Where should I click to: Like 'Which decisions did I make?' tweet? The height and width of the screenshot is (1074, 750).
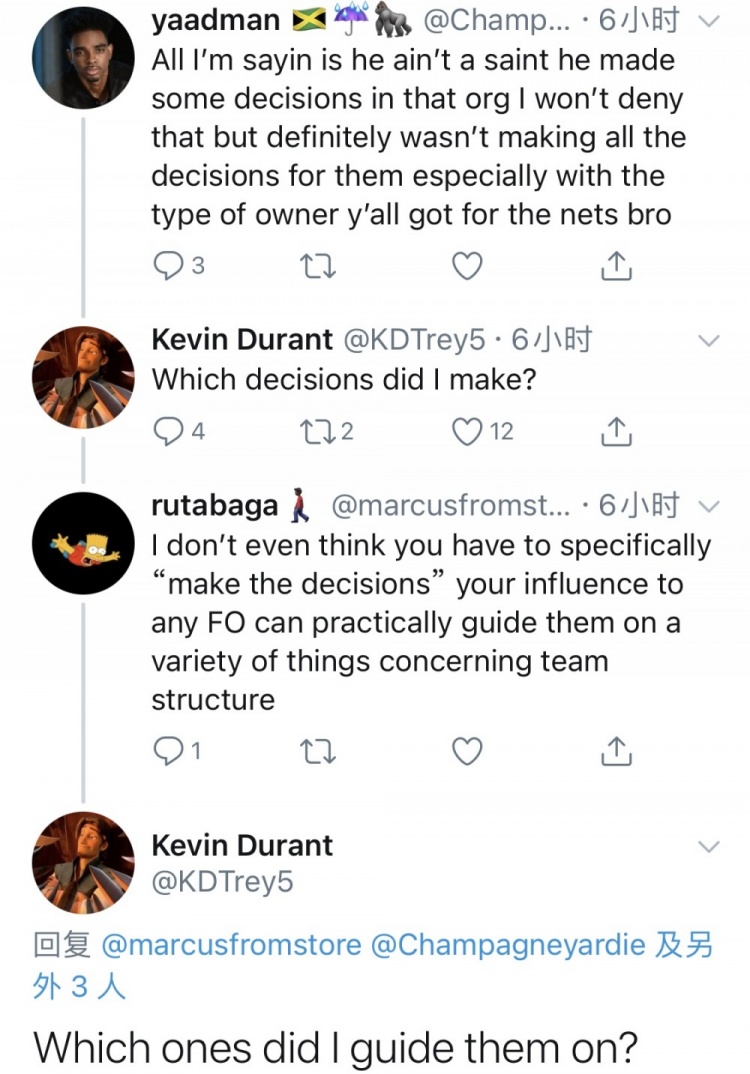(x=467, y=431)
